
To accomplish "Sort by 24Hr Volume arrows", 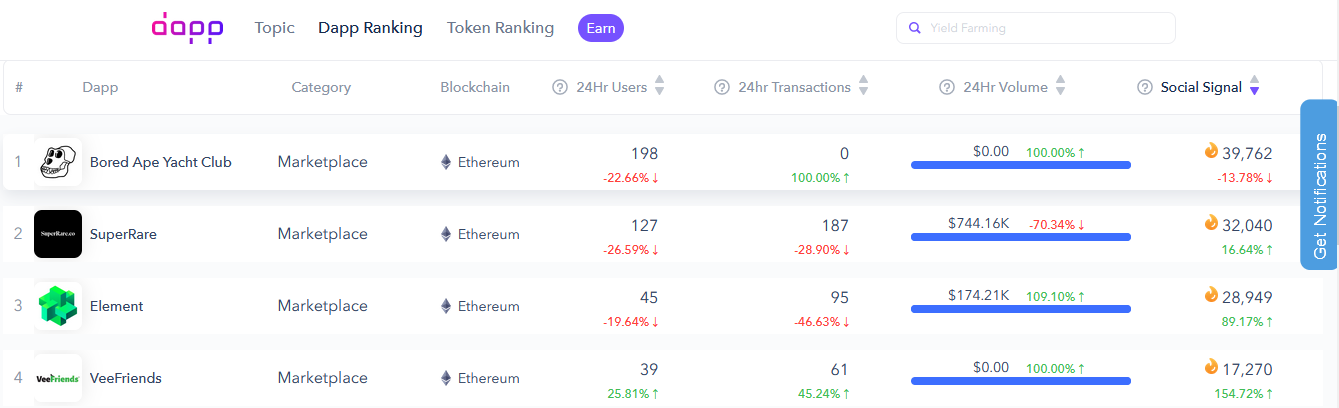I will (x=1060, y=86).
